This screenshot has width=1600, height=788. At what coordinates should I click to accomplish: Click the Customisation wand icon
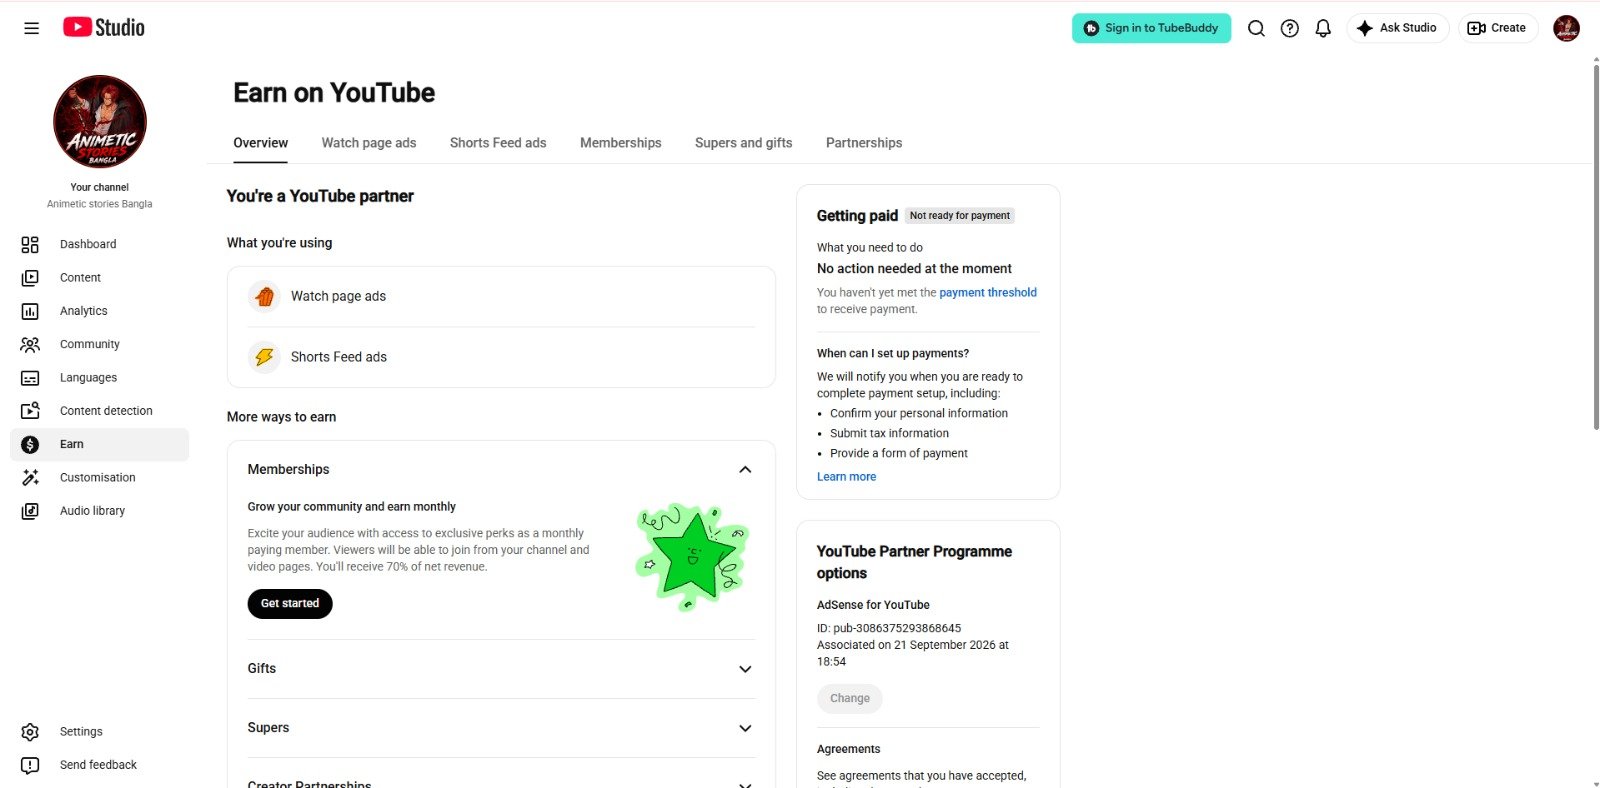[30, 478]
